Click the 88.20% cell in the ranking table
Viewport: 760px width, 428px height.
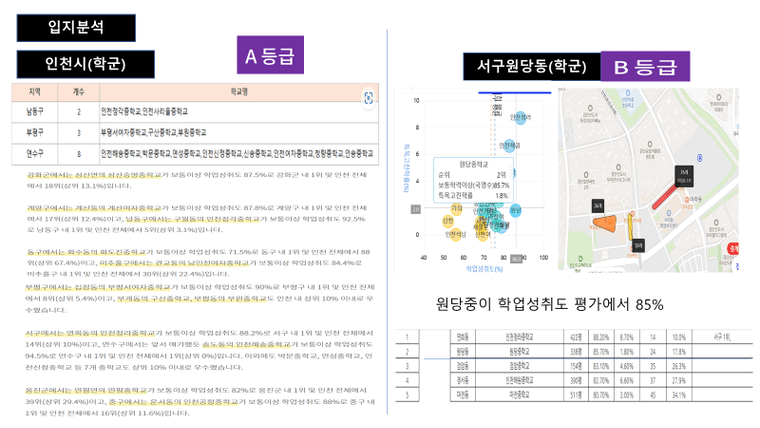(x=602, y=337)
